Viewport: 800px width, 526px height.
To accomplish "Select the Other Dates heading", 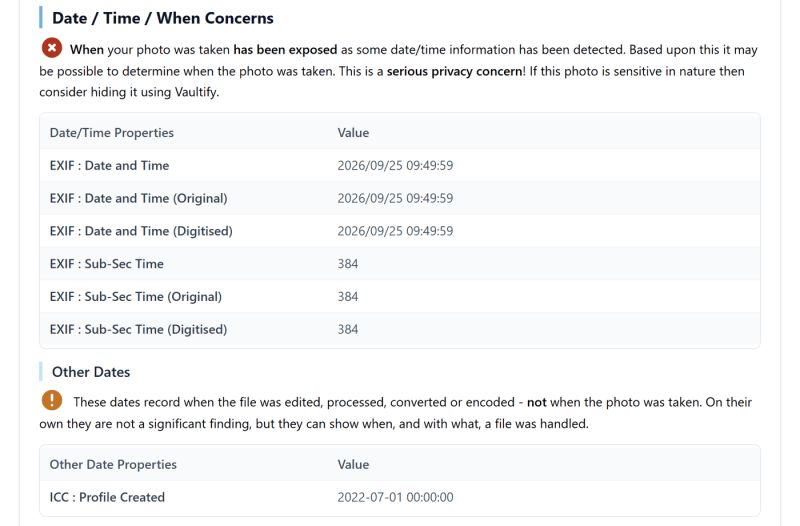I will pyautogui.click(x=91, y=372).
